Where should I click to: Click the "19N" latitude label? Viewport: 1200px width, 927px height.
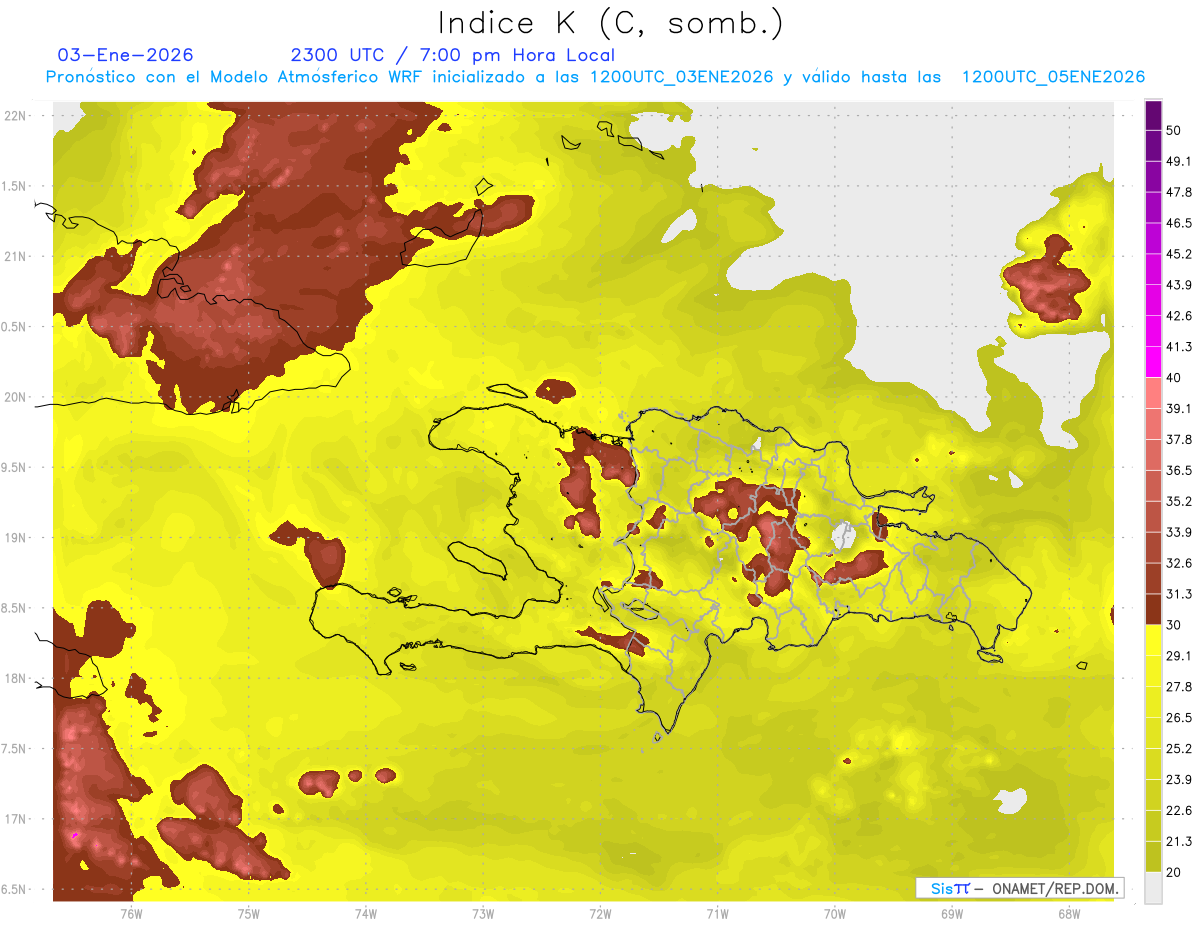(x=15, y=538)
